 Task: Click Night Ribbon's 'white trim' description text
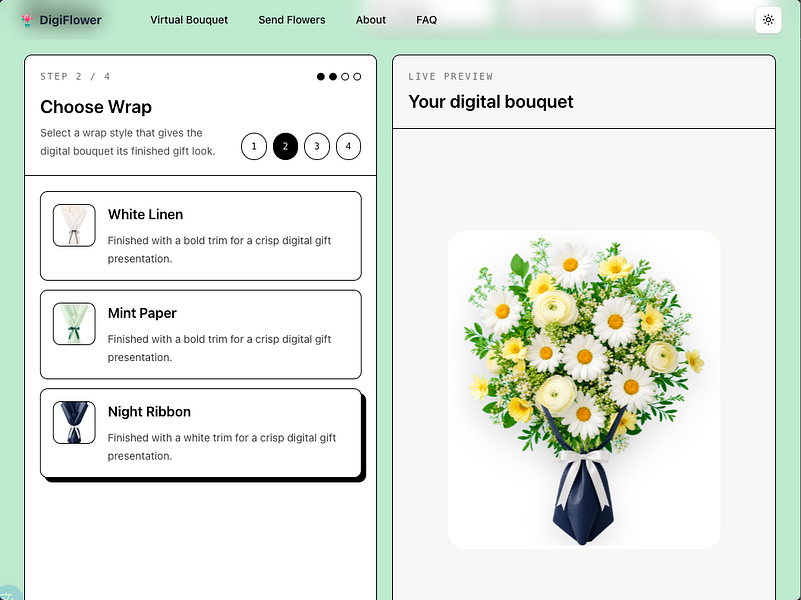(x=222, y=447)
